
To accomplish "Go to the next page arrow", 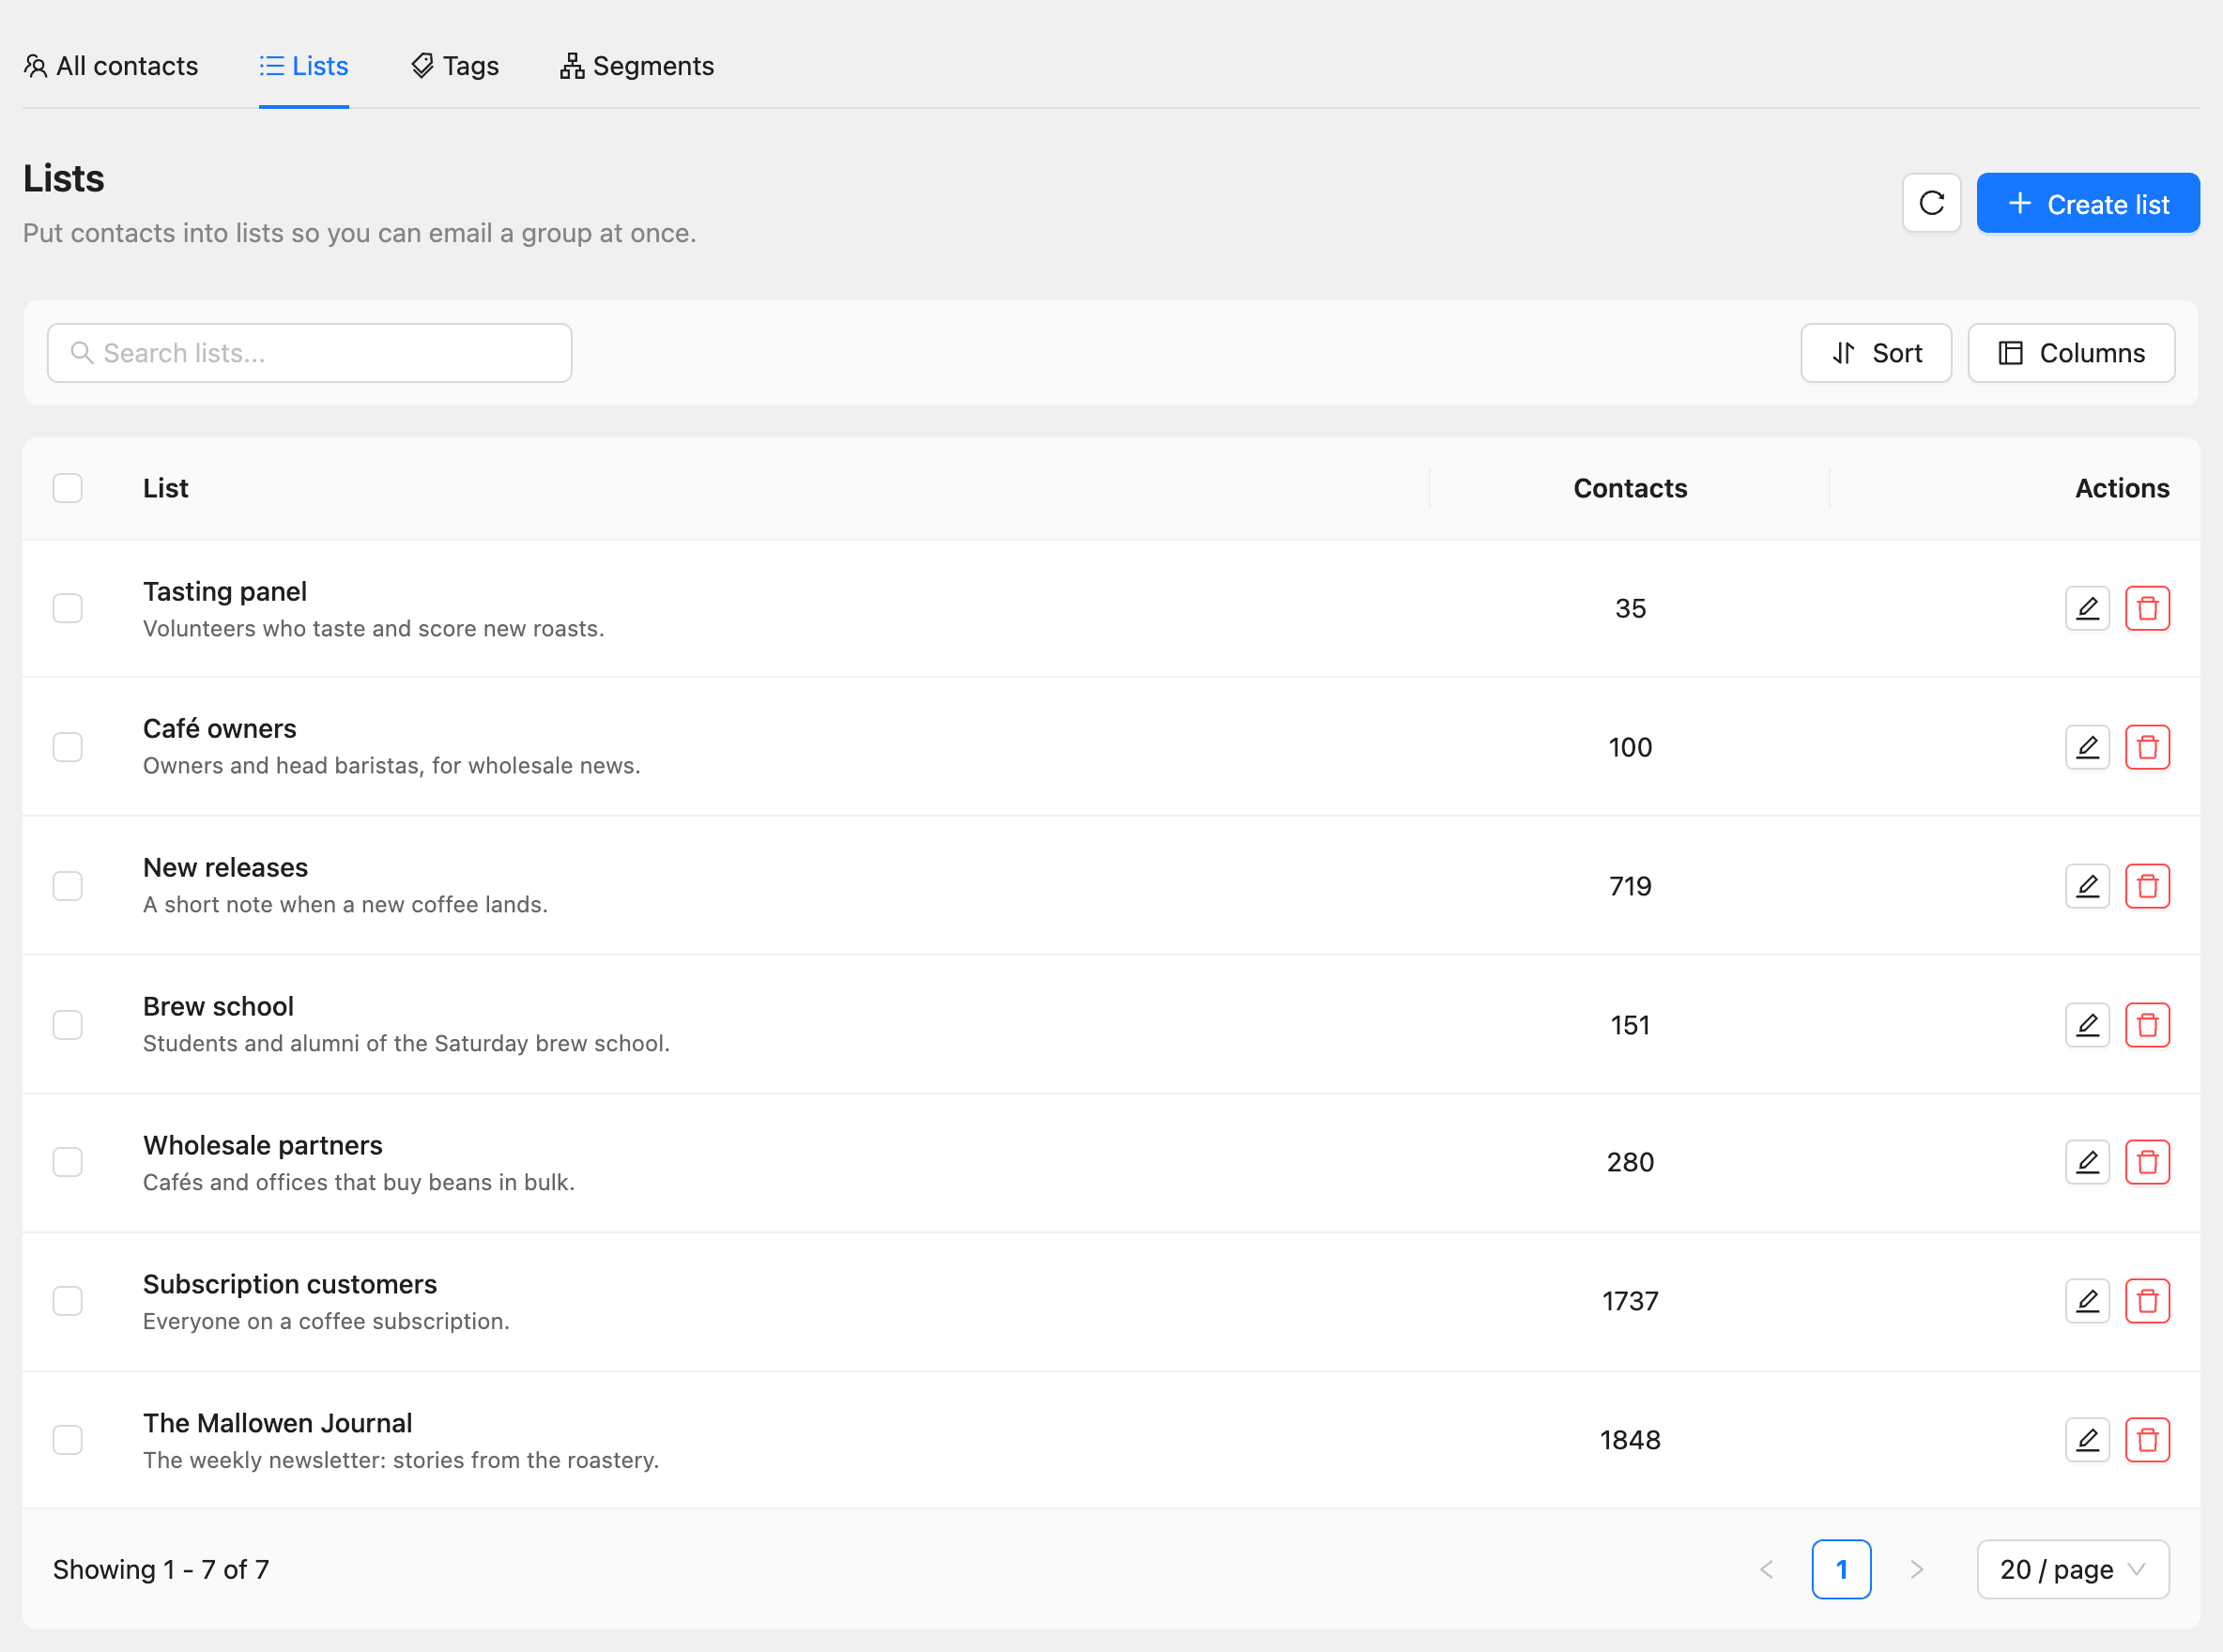I will (x=1916, y=1569).
